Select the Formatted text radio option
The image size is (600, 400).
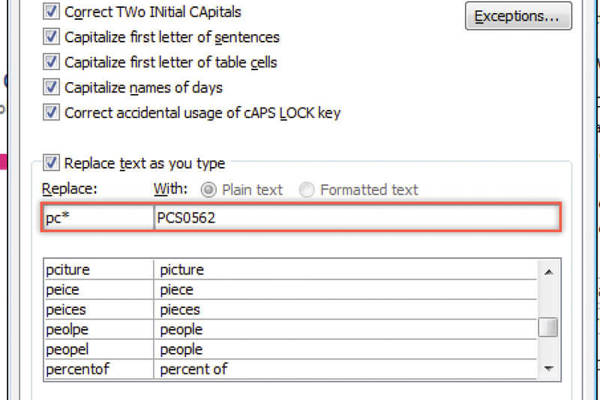[x=307, y=189]
